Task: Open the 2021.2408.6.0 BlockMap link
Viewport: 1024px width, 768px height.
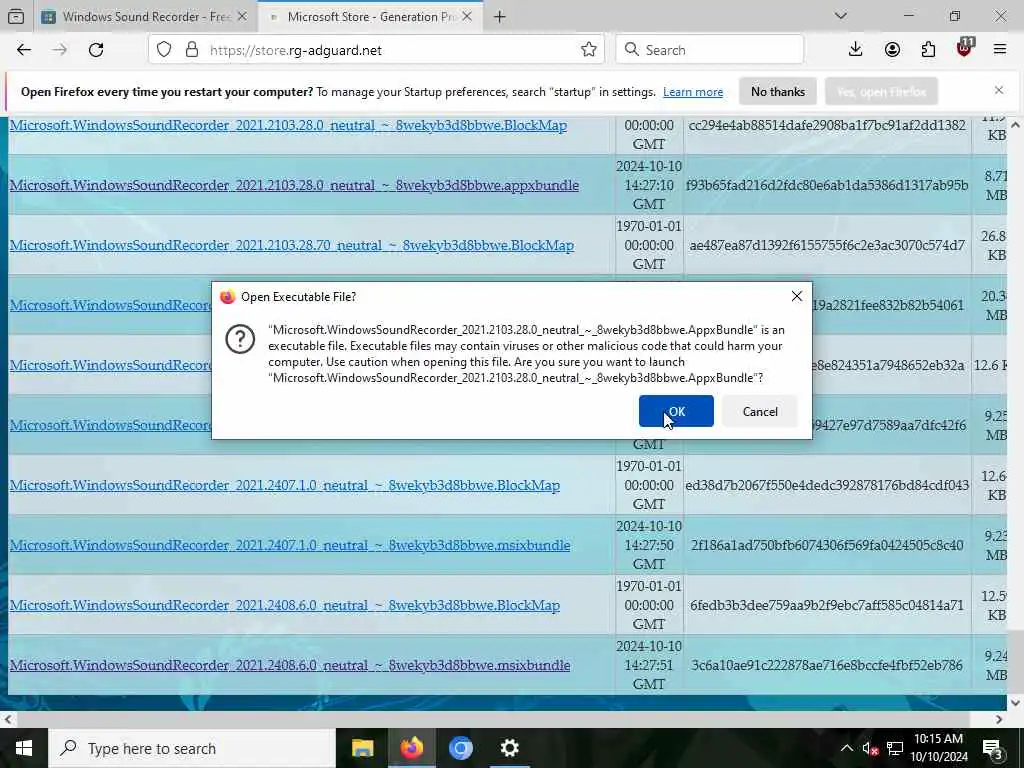Action: (285, 605)
